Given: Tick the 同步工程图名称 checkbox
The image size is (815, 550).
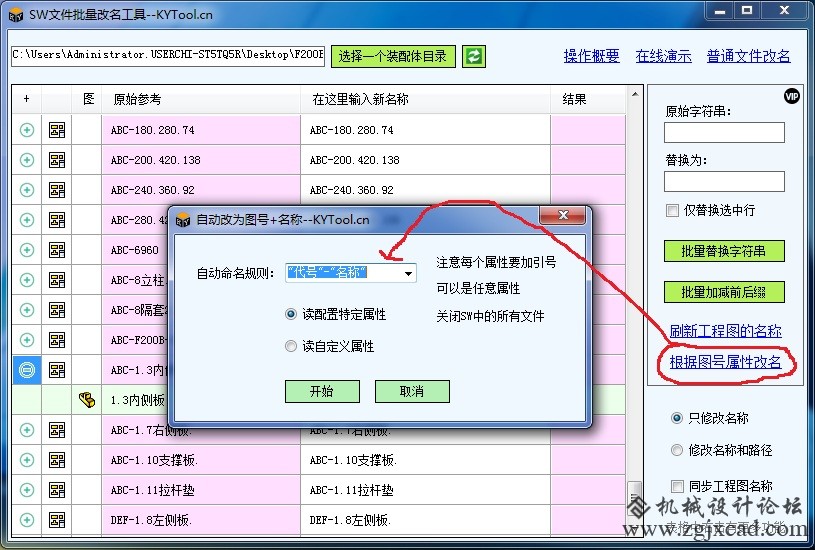Looking at the screenshot, I should 677,487.
